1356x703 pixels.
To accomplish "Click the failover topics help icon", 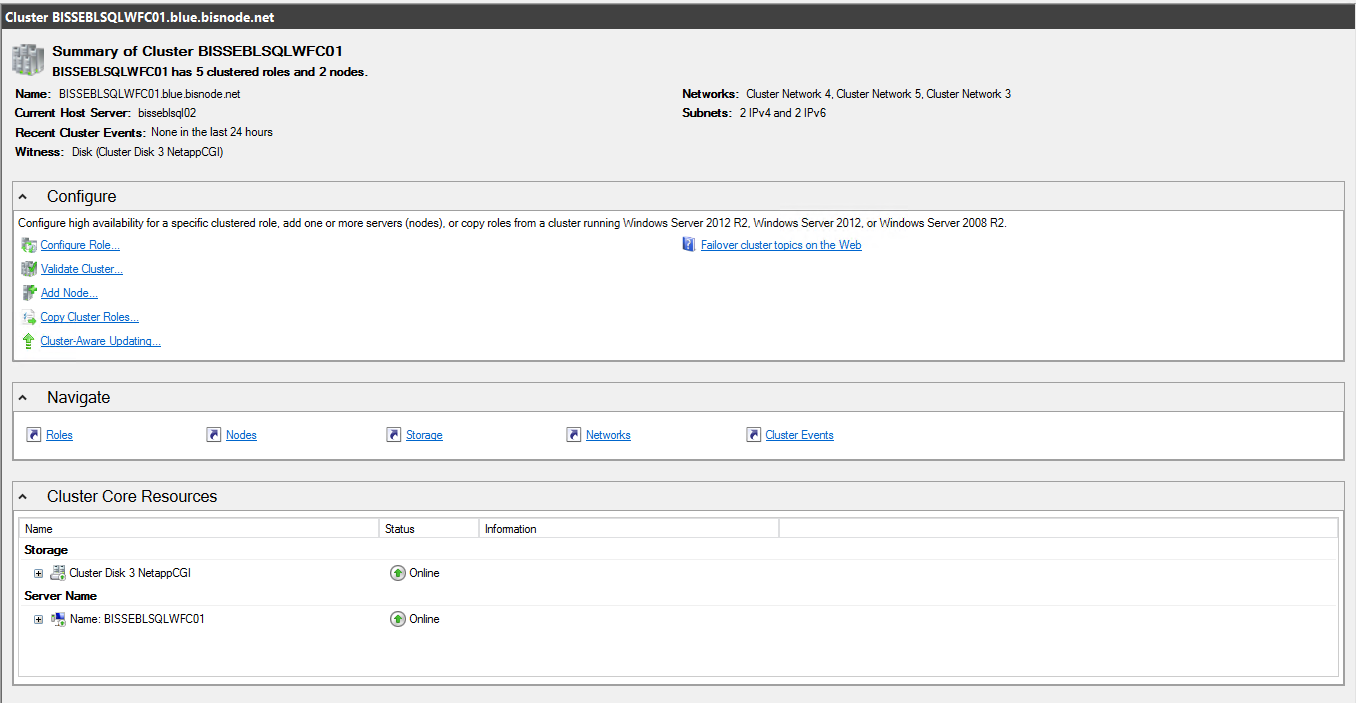I will [689, 245].
